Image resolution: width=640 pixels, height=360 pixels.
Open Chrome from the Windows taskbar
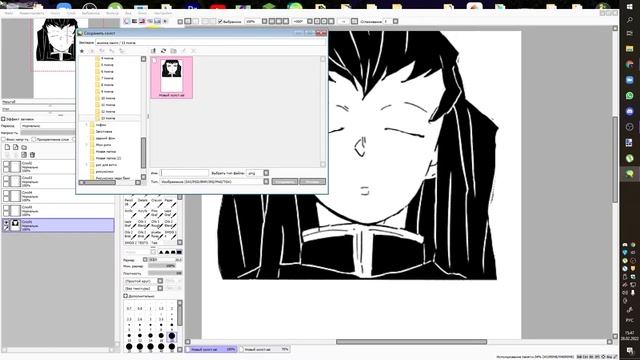[x=629, y=64]
